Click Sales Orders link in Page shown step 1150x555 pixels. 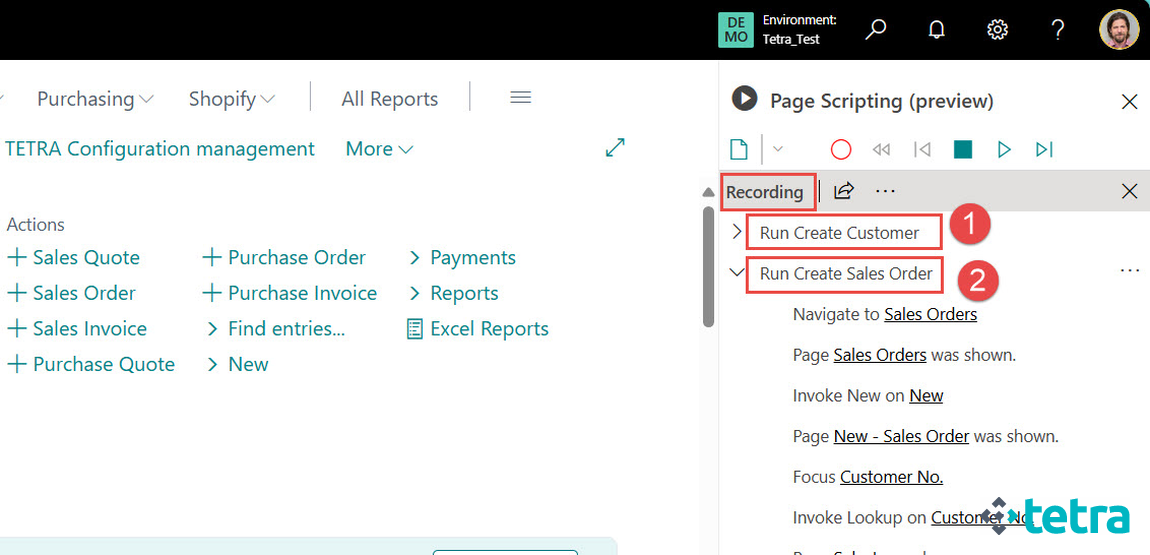click(879, 355)
